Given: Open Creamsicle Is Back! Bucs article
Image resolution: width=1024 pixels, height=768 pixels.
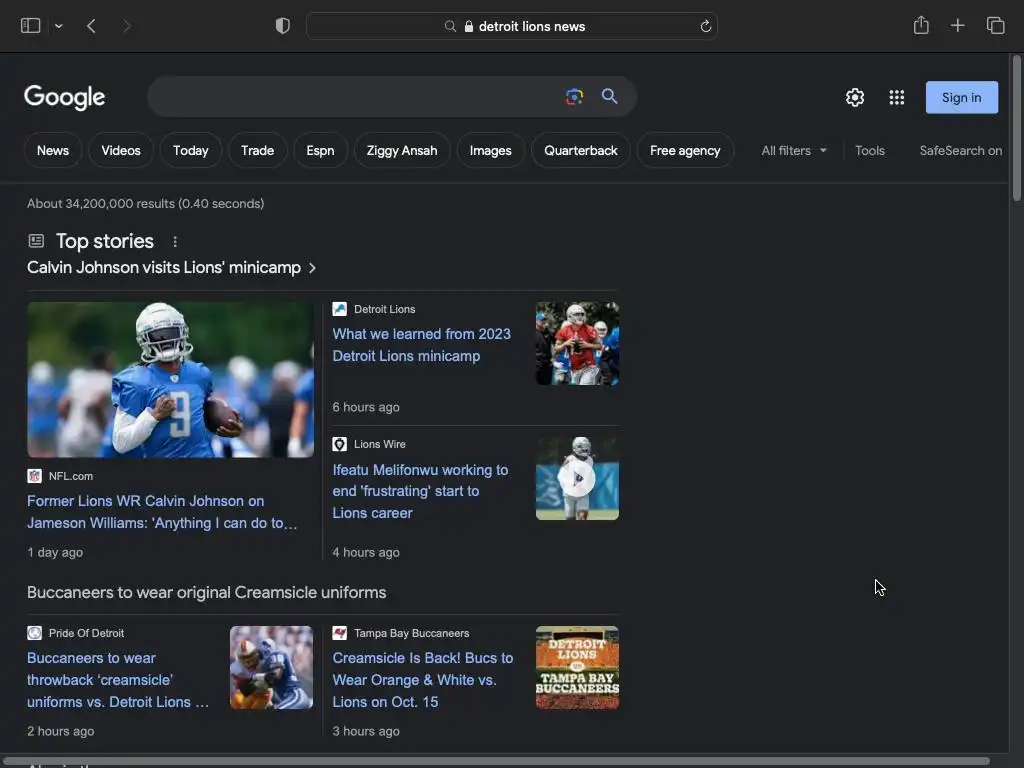Looking at the screenshot, I should click(423, 680).
